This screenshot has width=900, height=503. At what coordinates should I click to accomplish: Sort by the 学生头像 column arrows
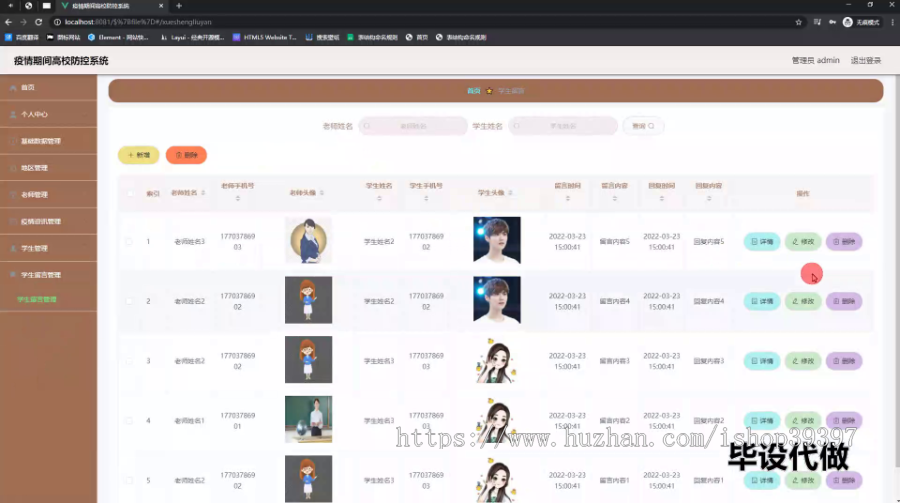(x=510, y=193)
